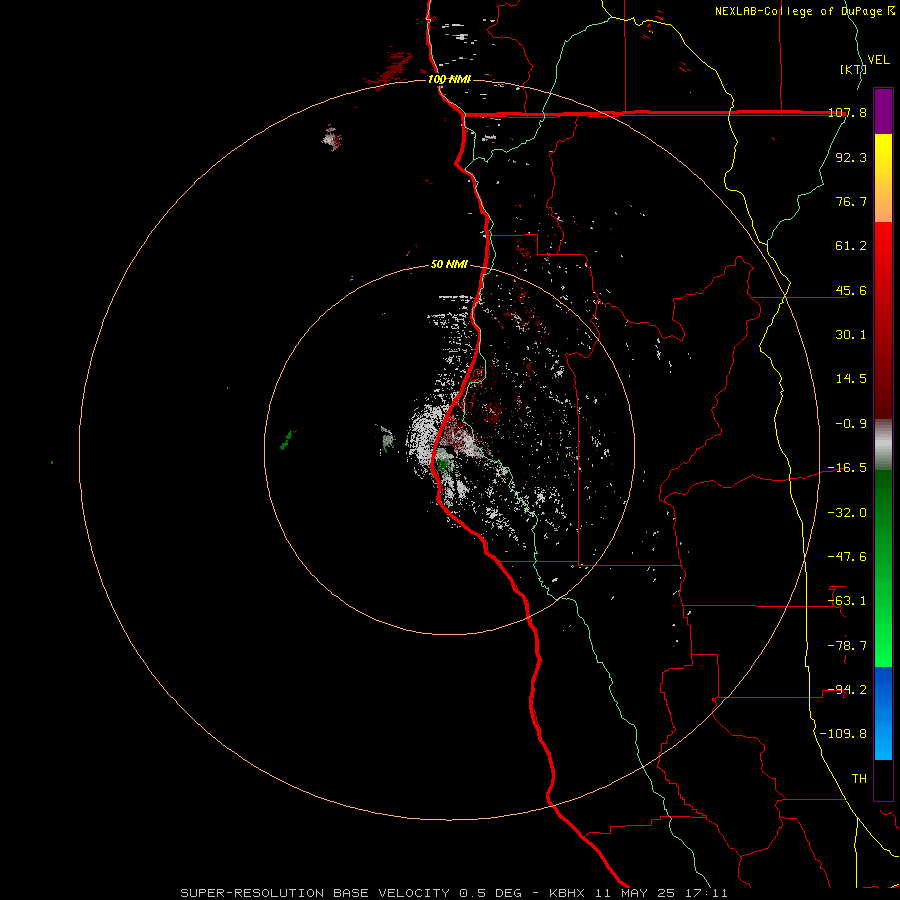
Task: Click the [KT] units label
Action: point(853,69)
